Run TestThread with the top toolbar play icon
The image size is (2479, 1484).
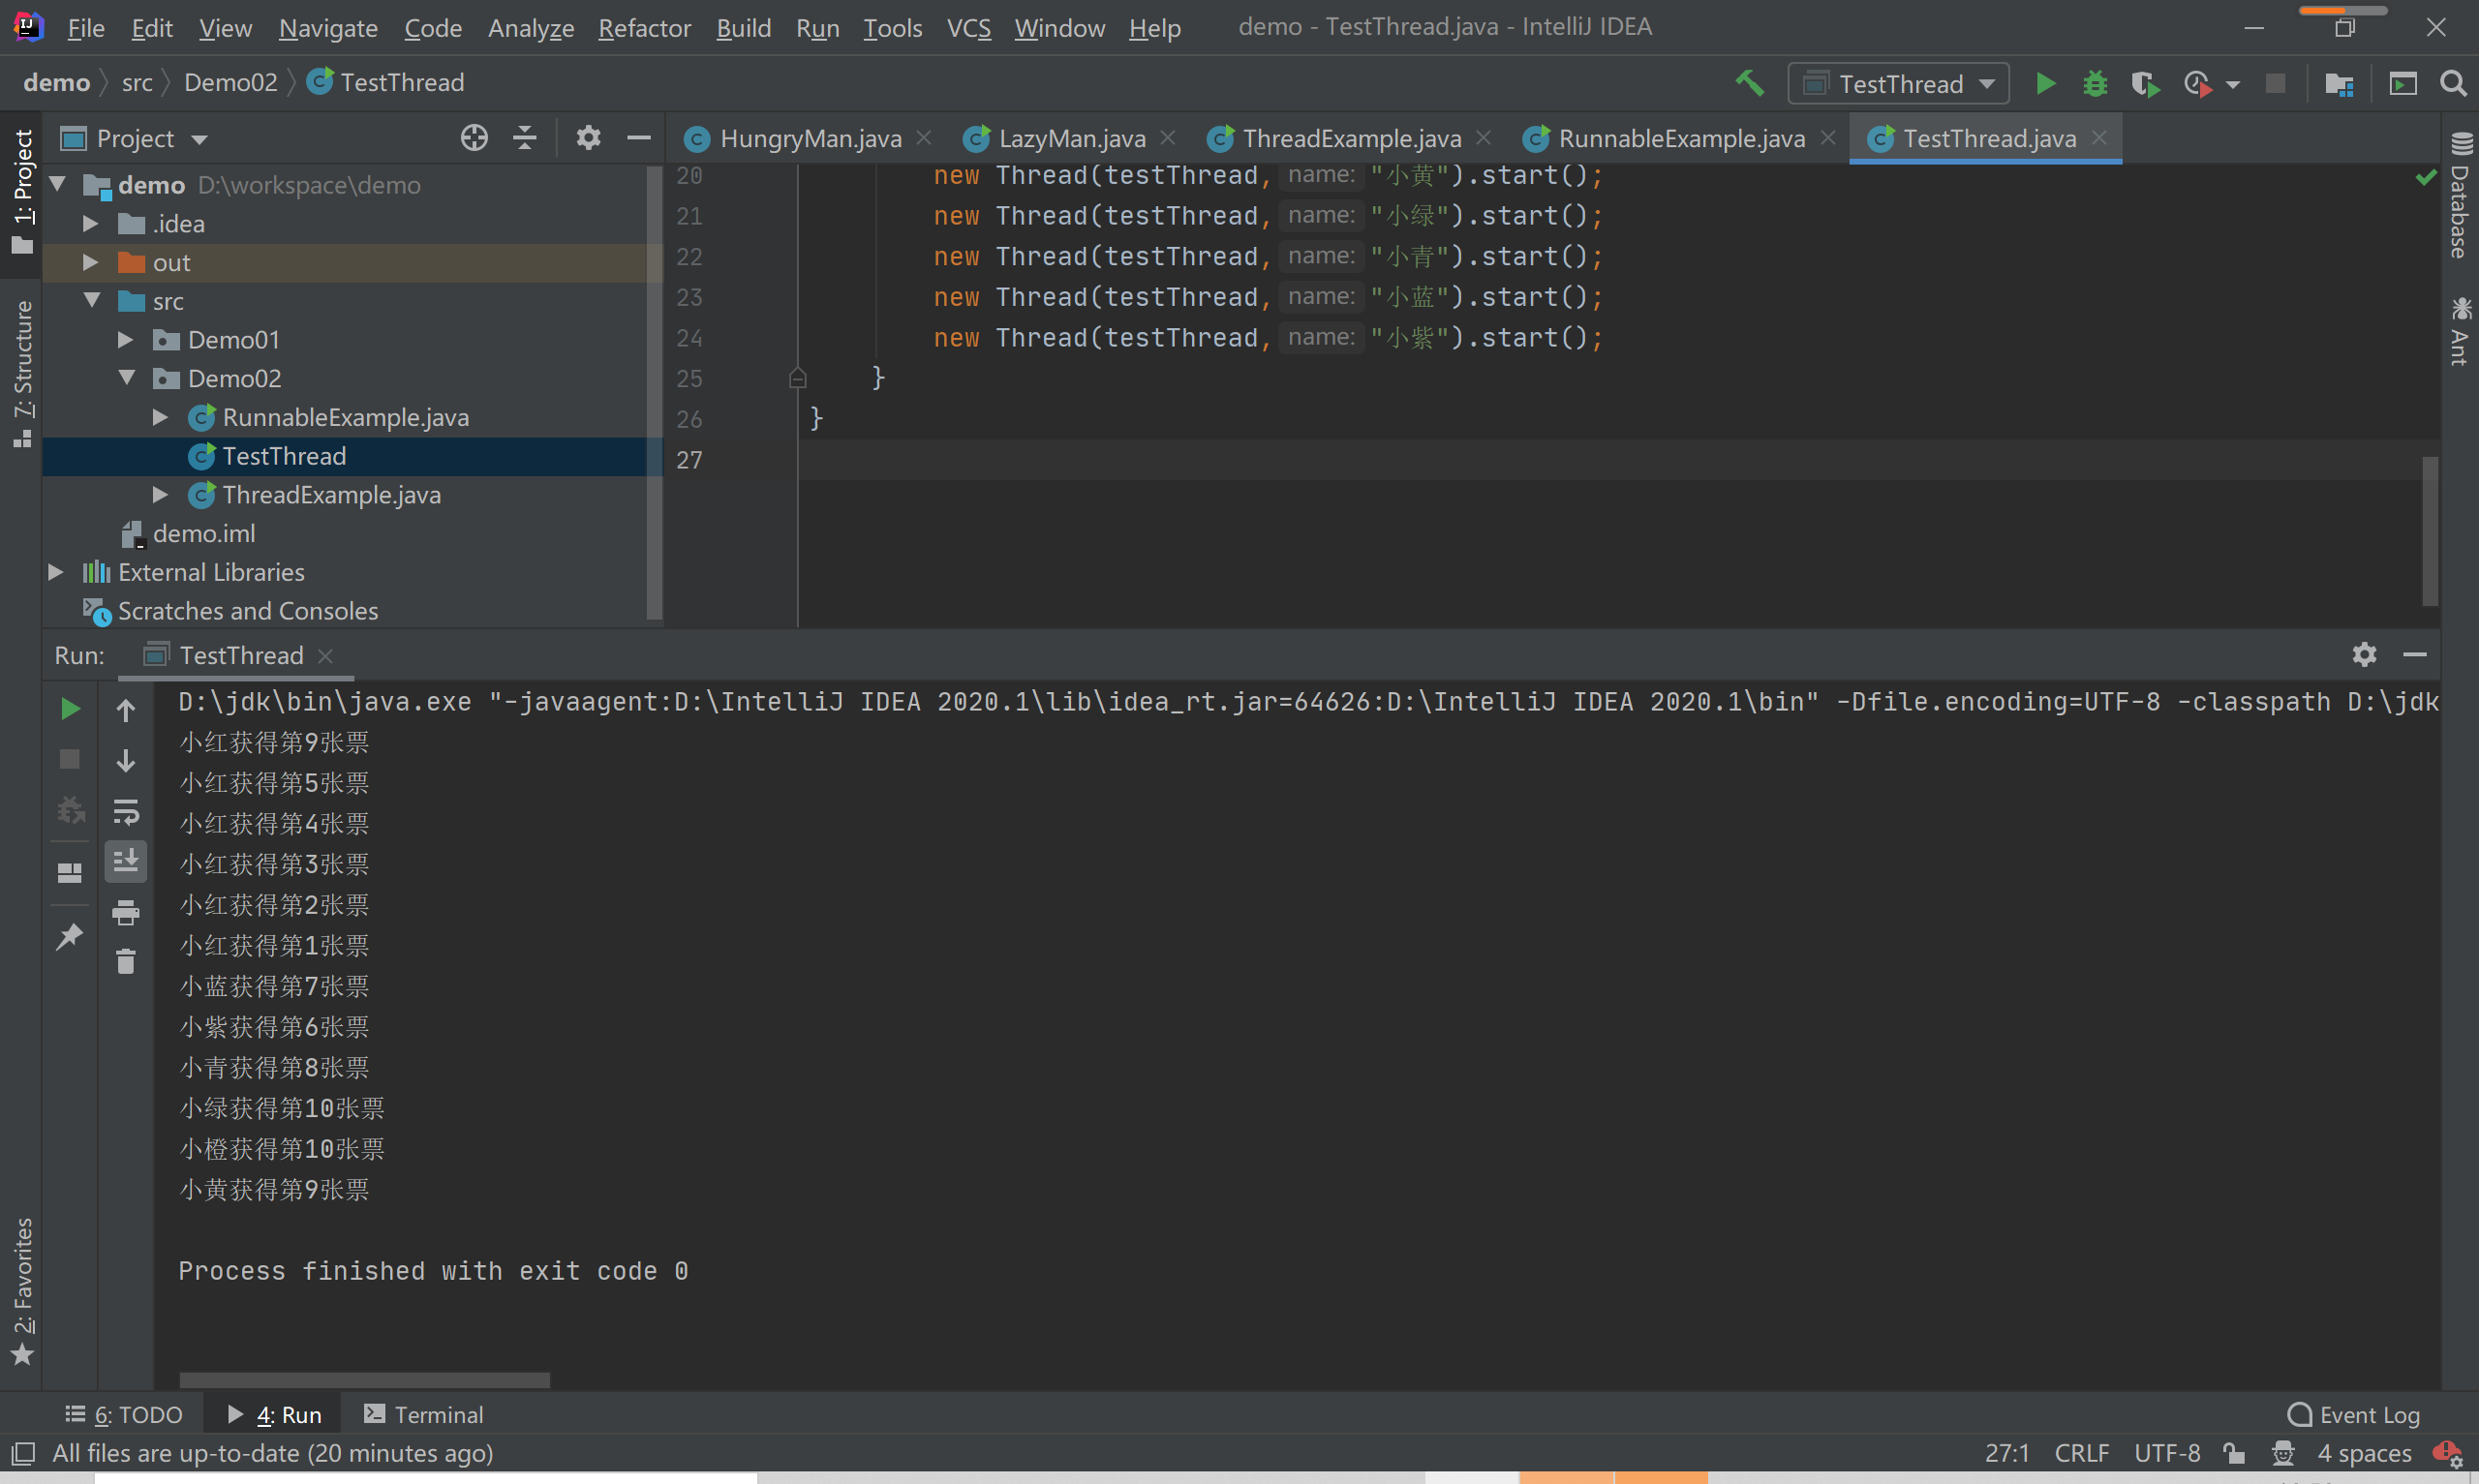[2046, 83]
